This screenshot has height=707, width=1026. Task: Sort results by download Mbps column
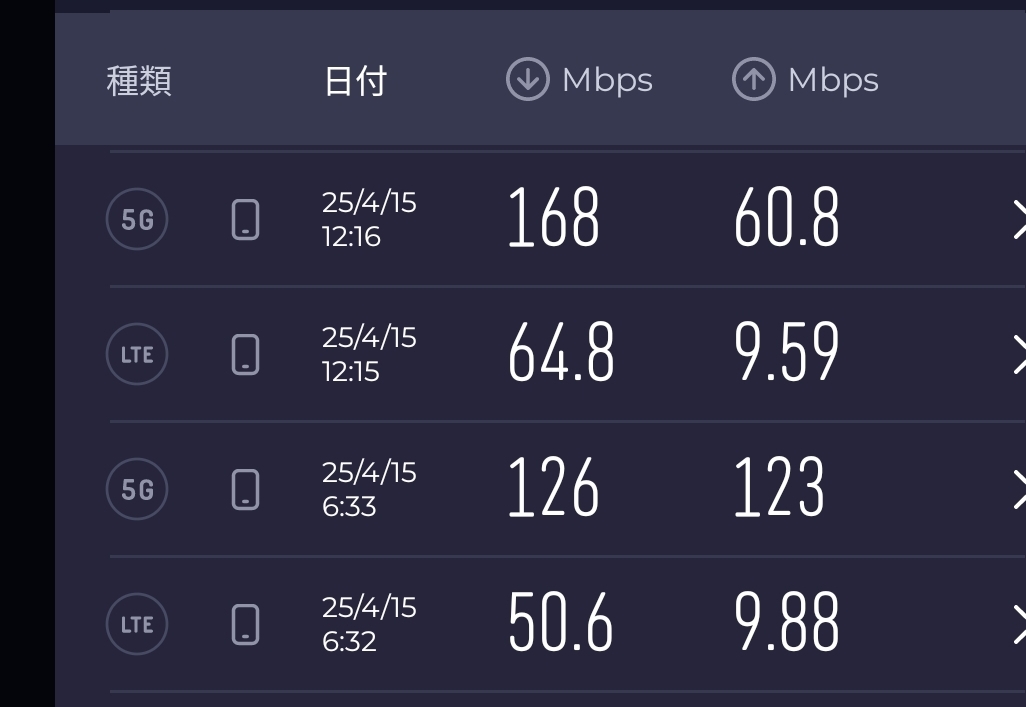[579, 80]
